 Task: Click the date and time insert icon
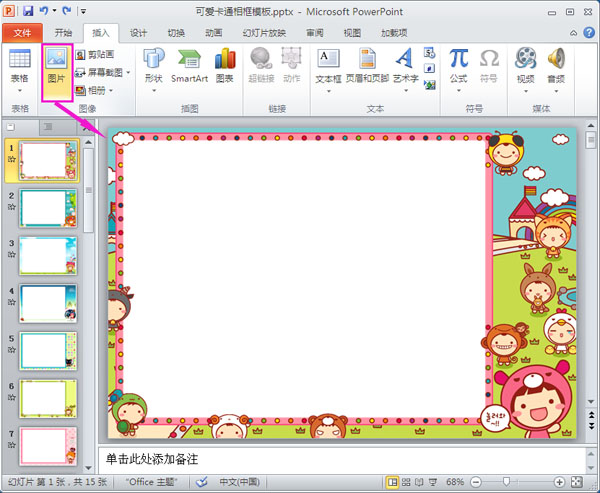429,52
